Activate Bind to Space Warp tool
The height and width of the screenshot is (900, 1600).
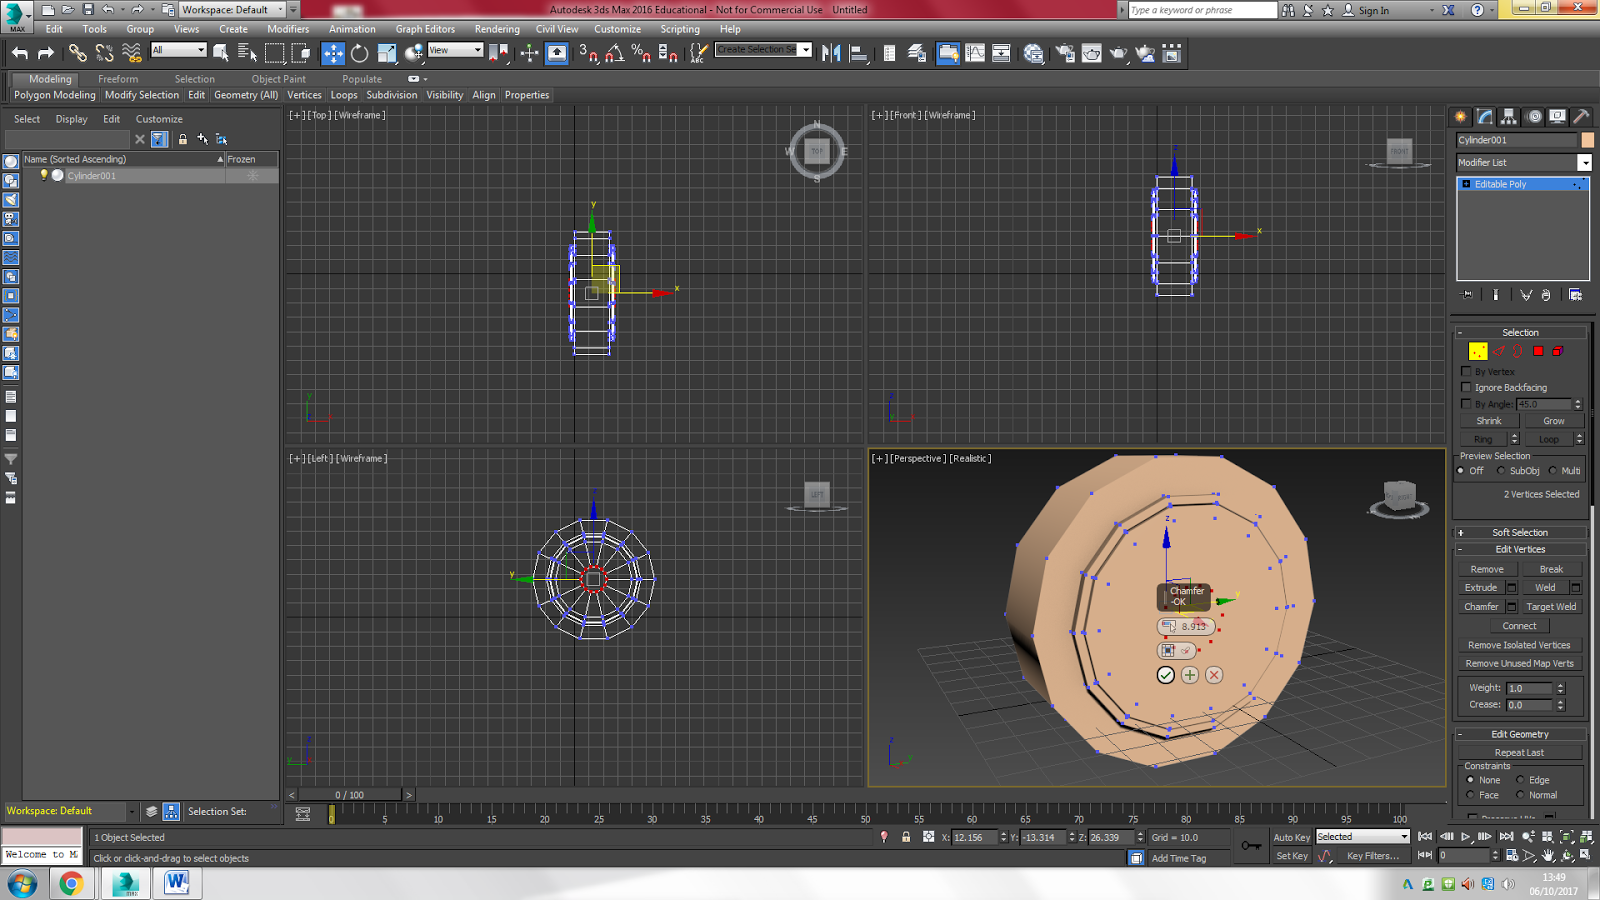tap(131, 53)
